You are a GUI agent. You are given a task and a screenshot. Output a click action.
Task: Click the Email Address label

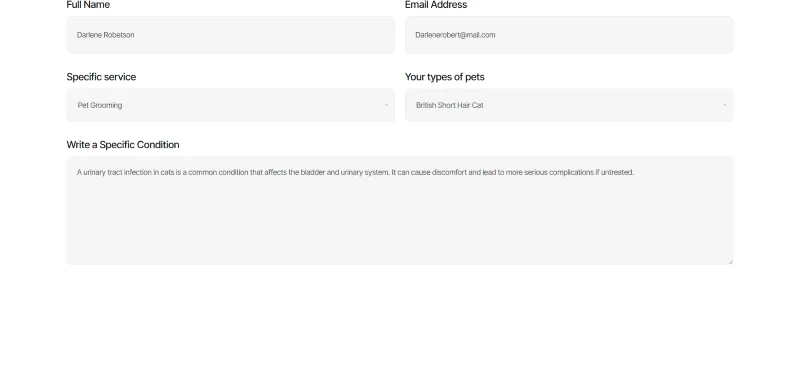(x=436, y=5)
